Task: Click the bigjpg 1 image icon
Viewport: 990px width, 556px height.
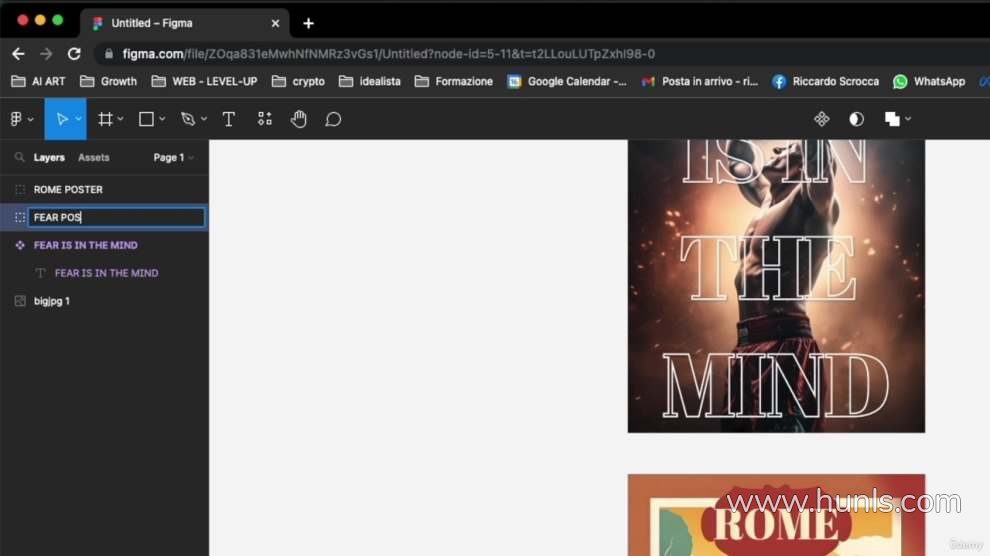Action: tap(20, 301)
